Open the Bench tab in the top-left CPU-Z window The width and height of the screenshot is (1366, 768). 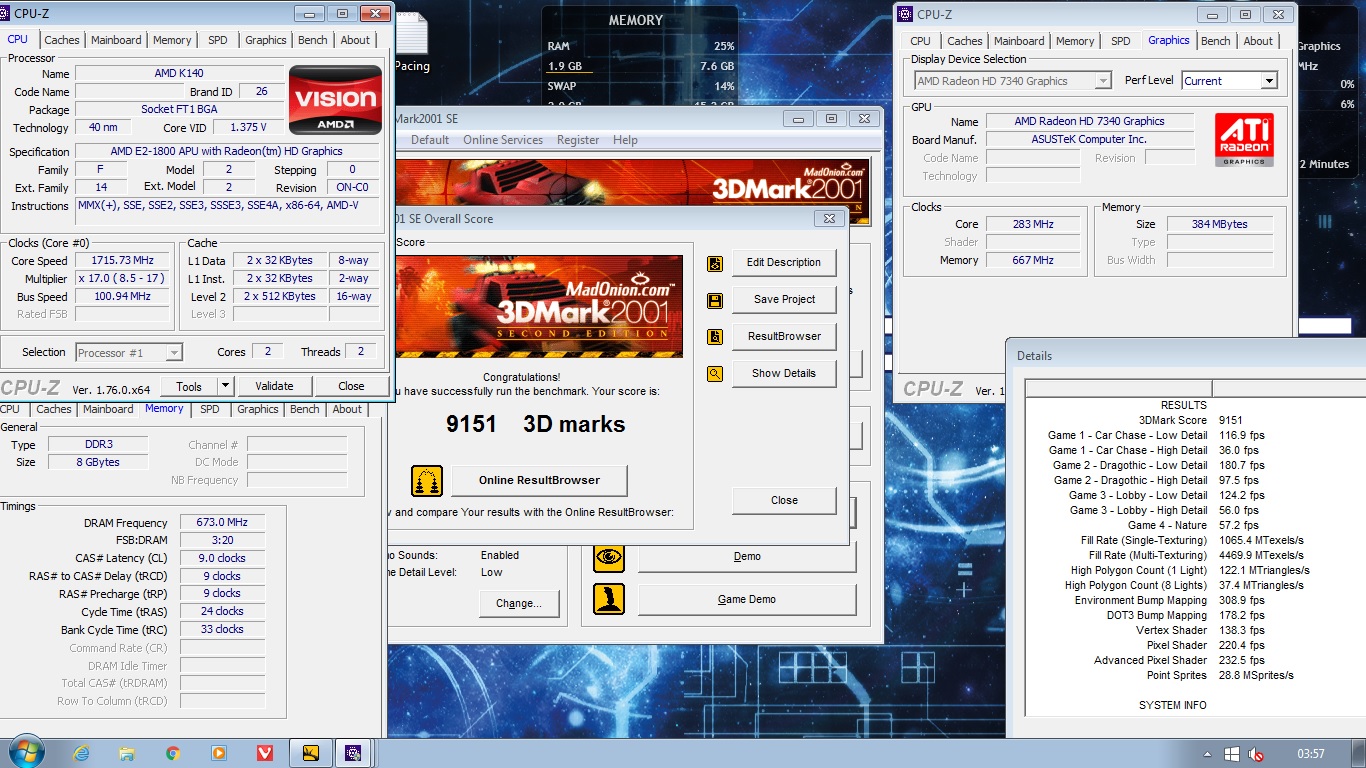coord(313,40)
